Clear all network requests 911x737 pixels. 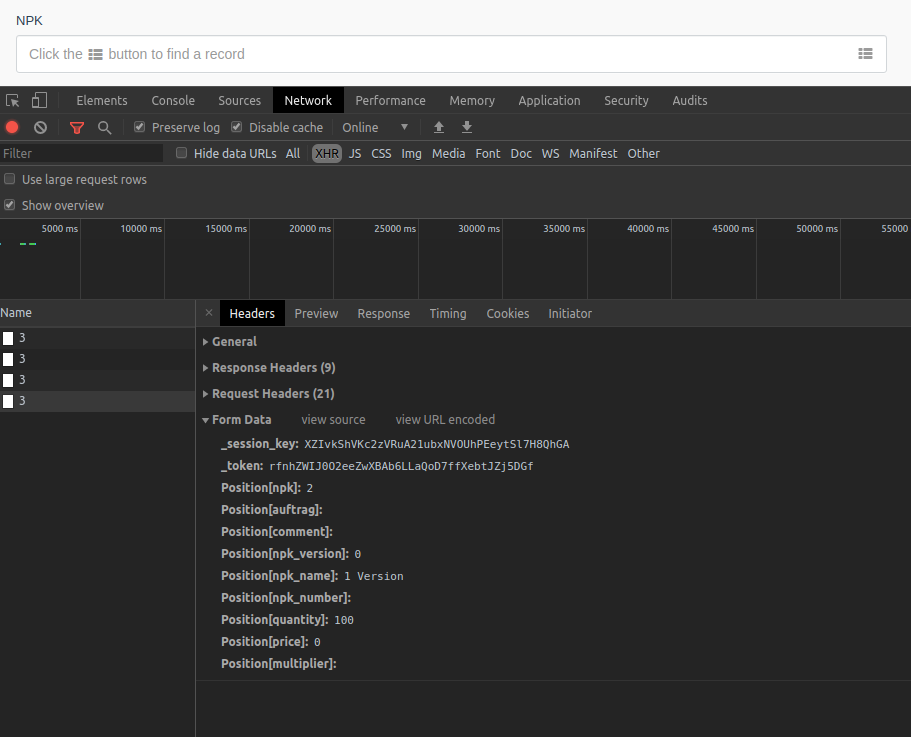click(x=40, y=127)
